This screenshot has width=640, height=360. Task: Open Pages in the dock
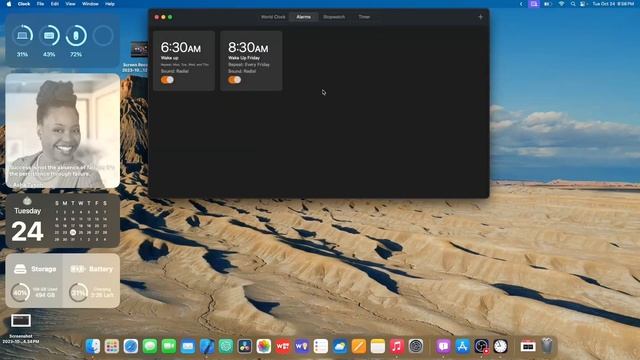(x=359, y=346)
